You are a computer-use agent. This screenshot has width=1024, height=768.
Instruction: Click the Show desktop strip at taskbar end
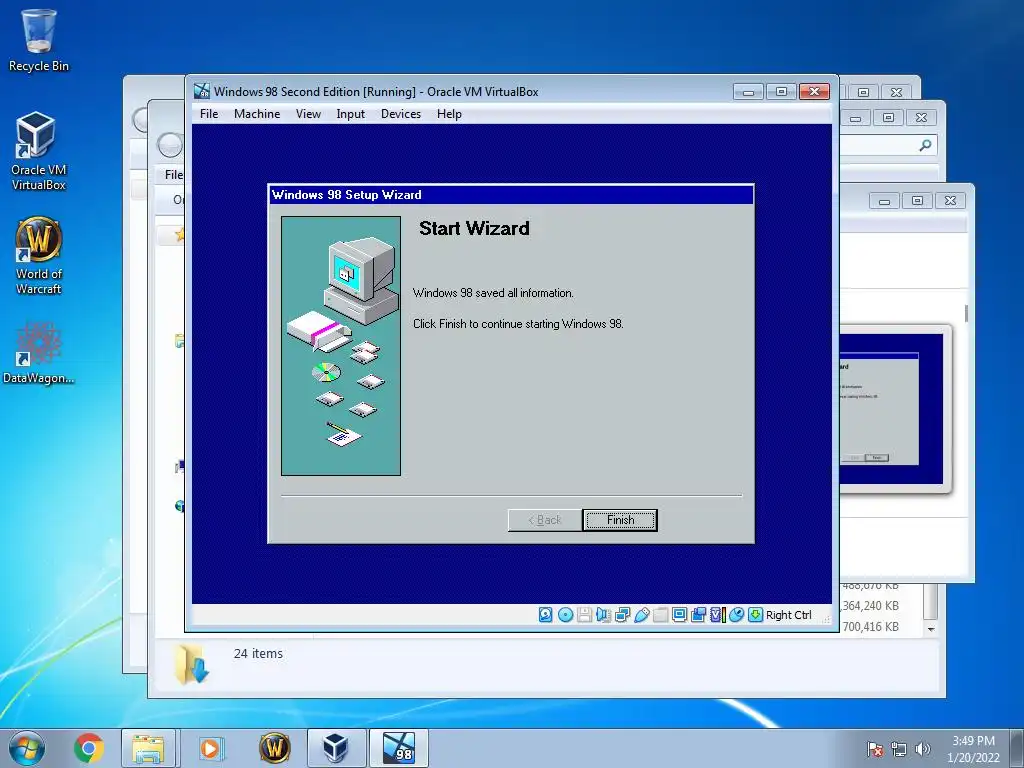click(x=1018, y=748)
